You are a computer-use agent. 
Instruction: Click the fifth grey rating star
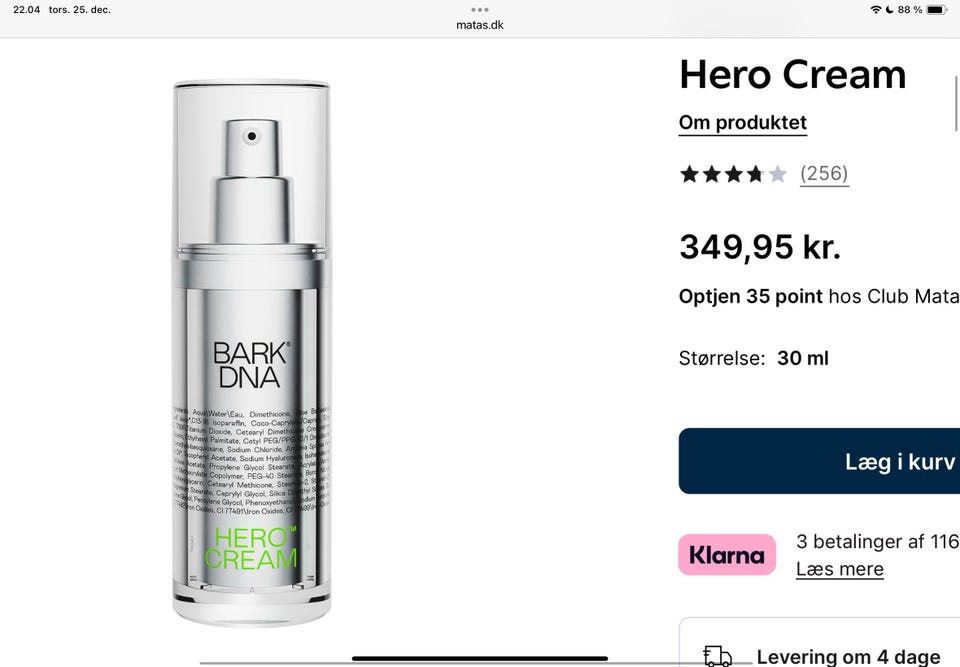(x=778, y=175)
